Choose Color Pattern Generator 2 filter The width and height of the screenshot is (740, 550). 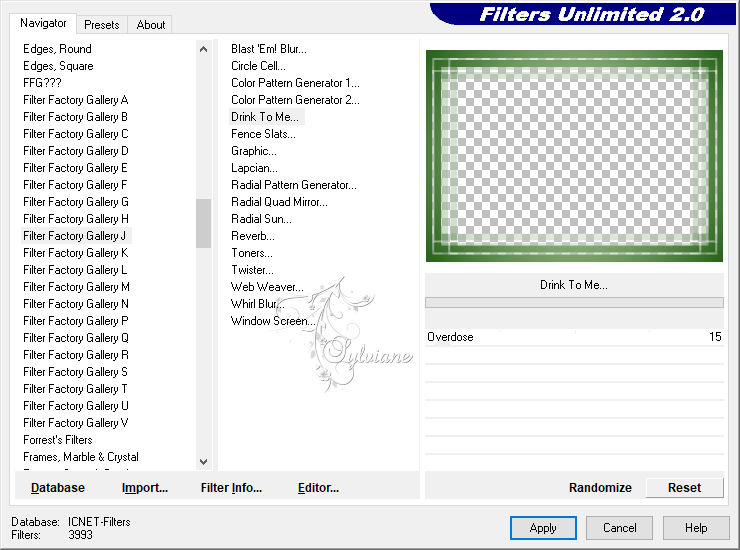point(295,100)
